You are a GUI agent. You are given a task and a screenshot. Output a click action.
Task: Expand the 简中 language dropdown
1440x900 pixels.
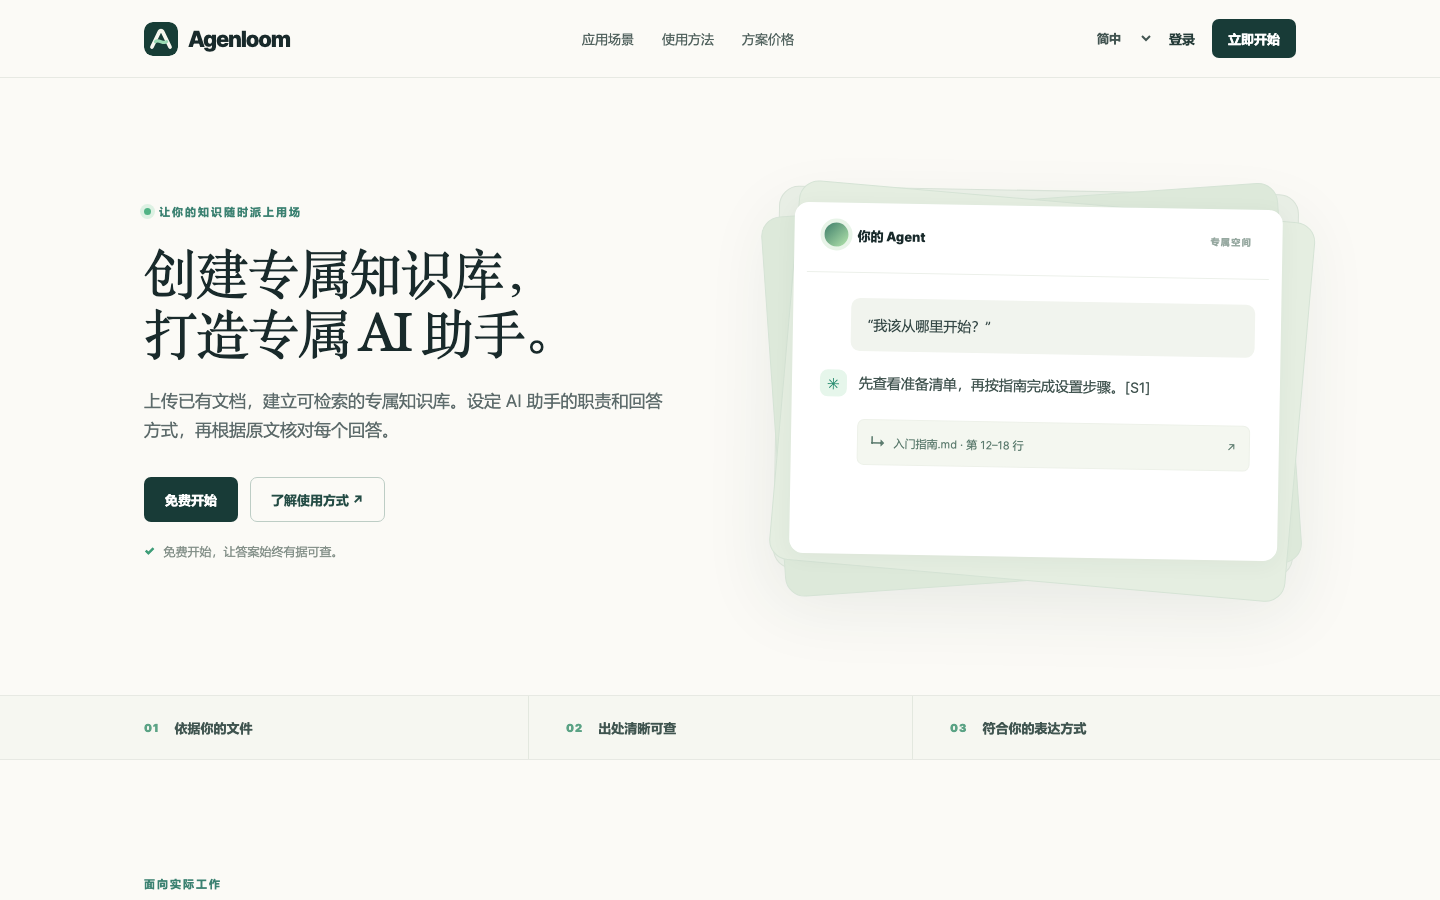tap(1123, 39)
